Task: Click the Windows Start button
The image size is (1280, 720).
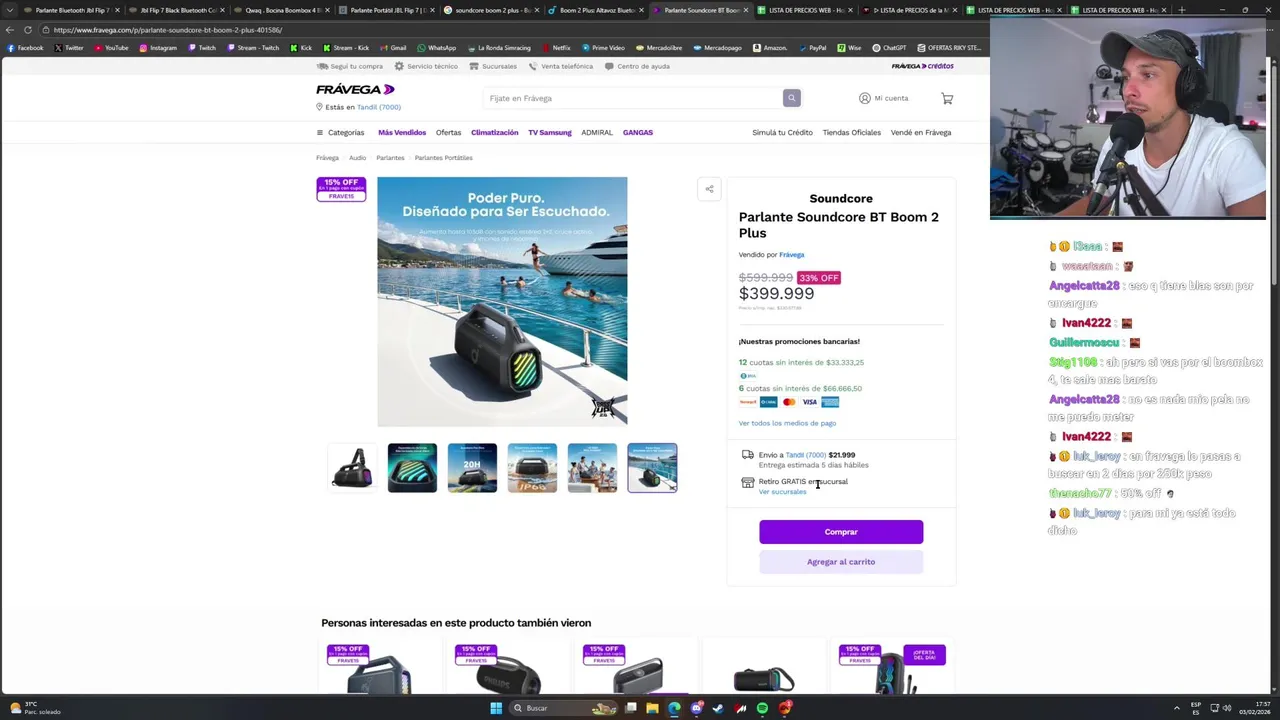Action: coord(495,708)
